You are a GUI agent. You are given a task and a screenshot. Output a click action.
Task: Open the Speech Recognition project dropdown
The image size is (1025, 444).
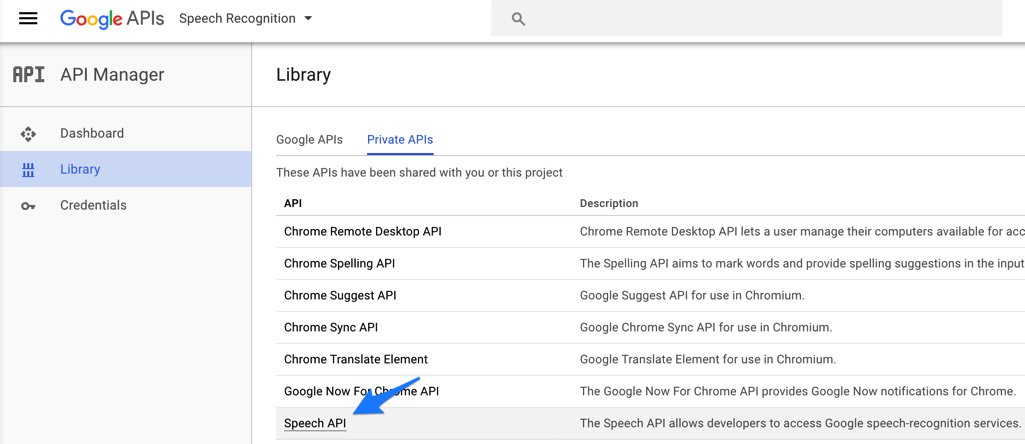coord(245,18)
